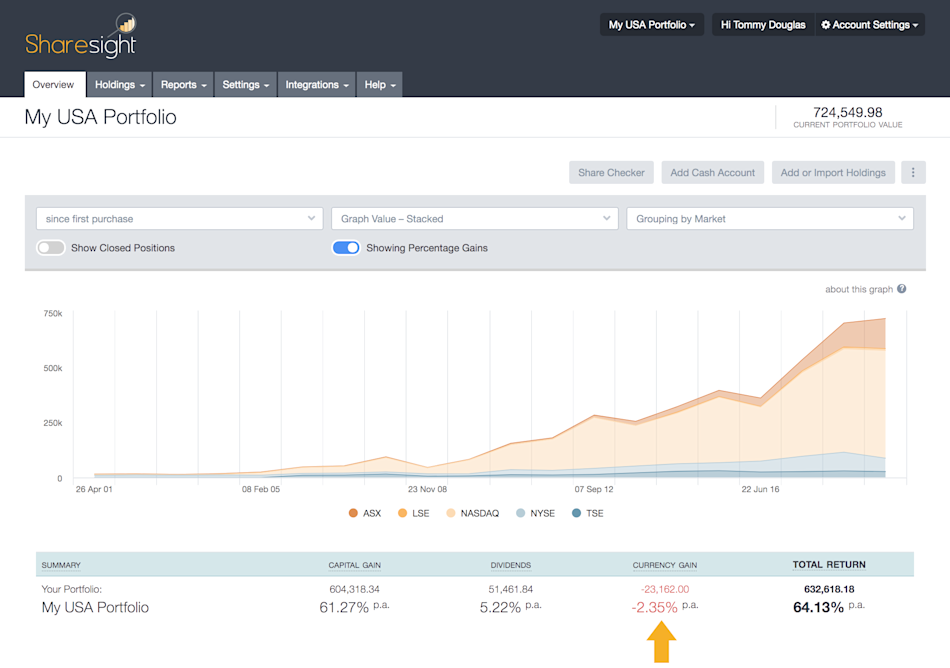The height and width of the screenshot is (668, 950).
Task: Click the 07 Sep 12 axis date label
Action: click(x=594, y=489)
